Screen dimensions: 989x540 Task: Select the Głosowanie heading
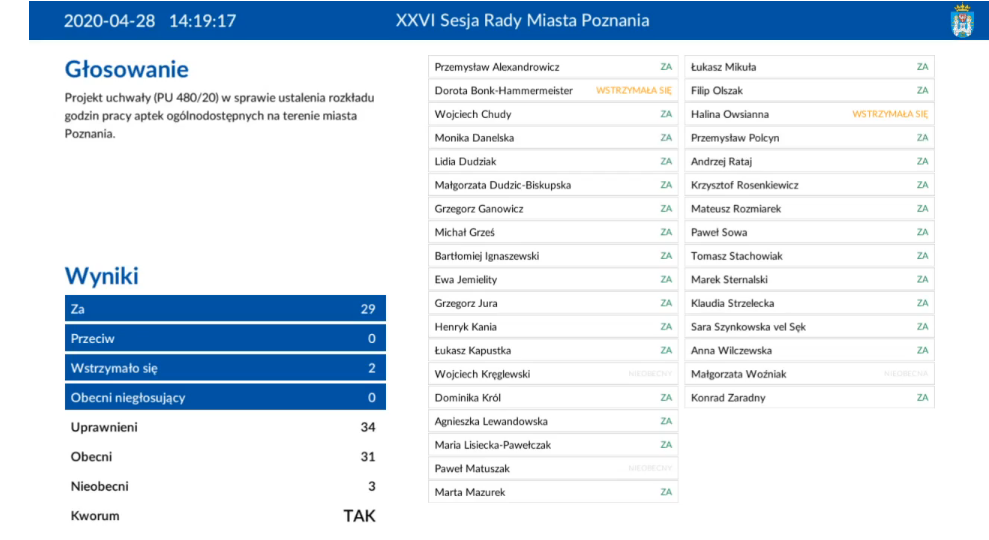pyautogui.click(x=126, y=69)
